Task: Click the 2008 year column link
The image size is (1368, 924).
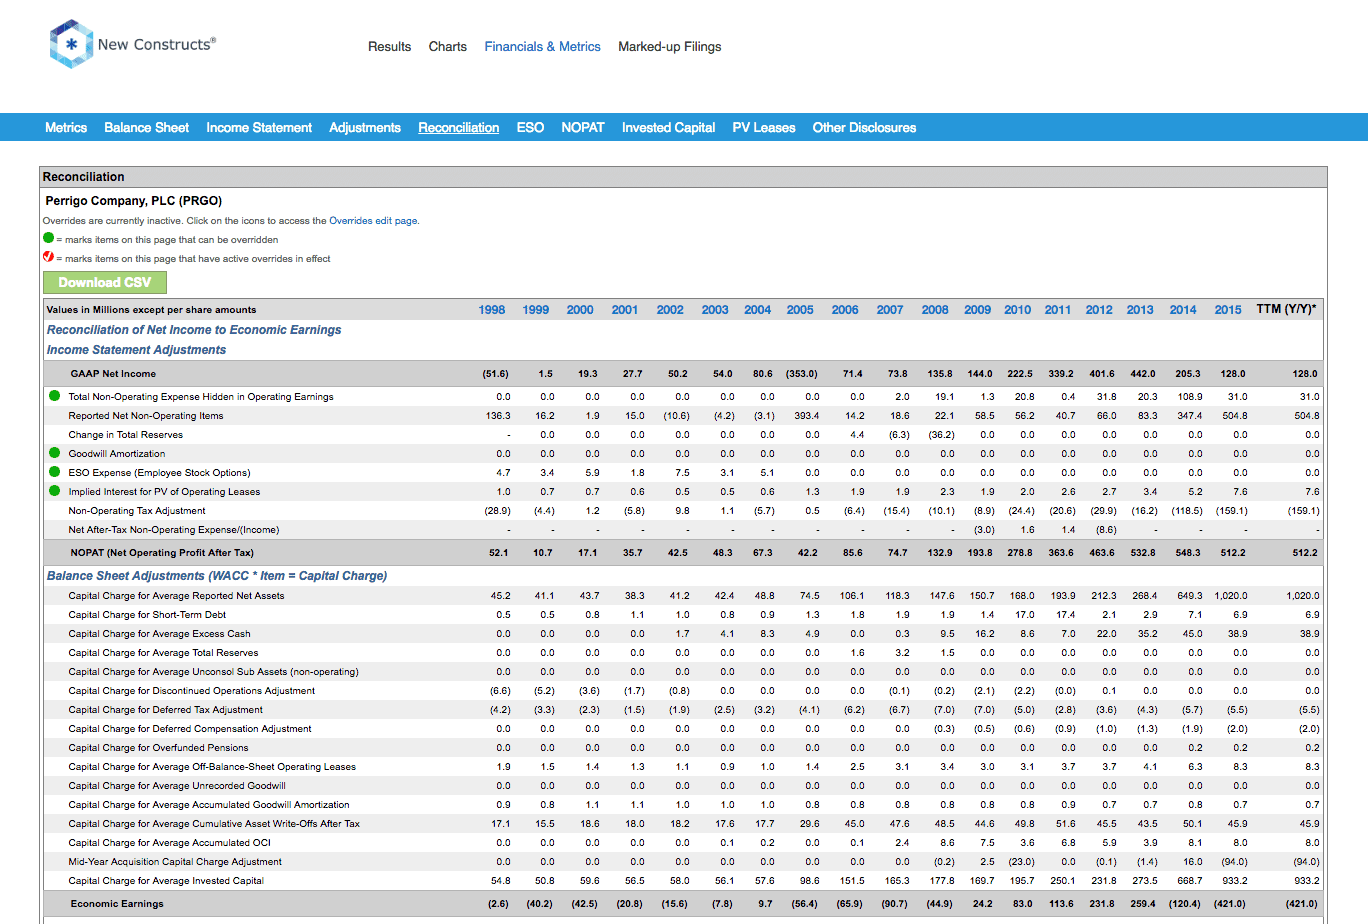Action: coord(935,310)
